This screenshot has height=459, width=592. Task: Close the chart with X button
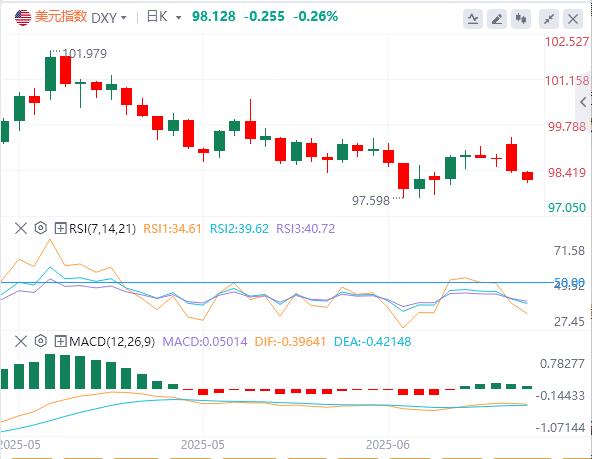point(573,19)
